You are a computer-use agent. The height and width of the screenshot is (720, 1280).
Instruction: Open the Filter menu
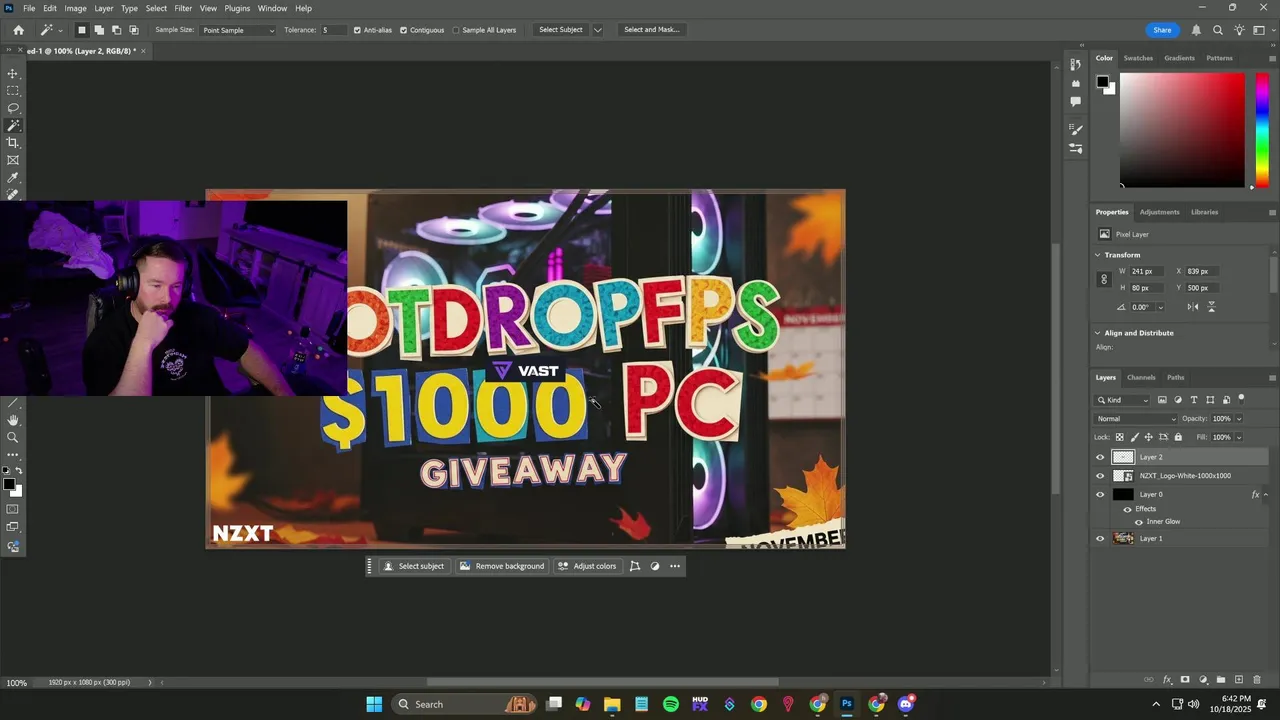coord(183,8)
